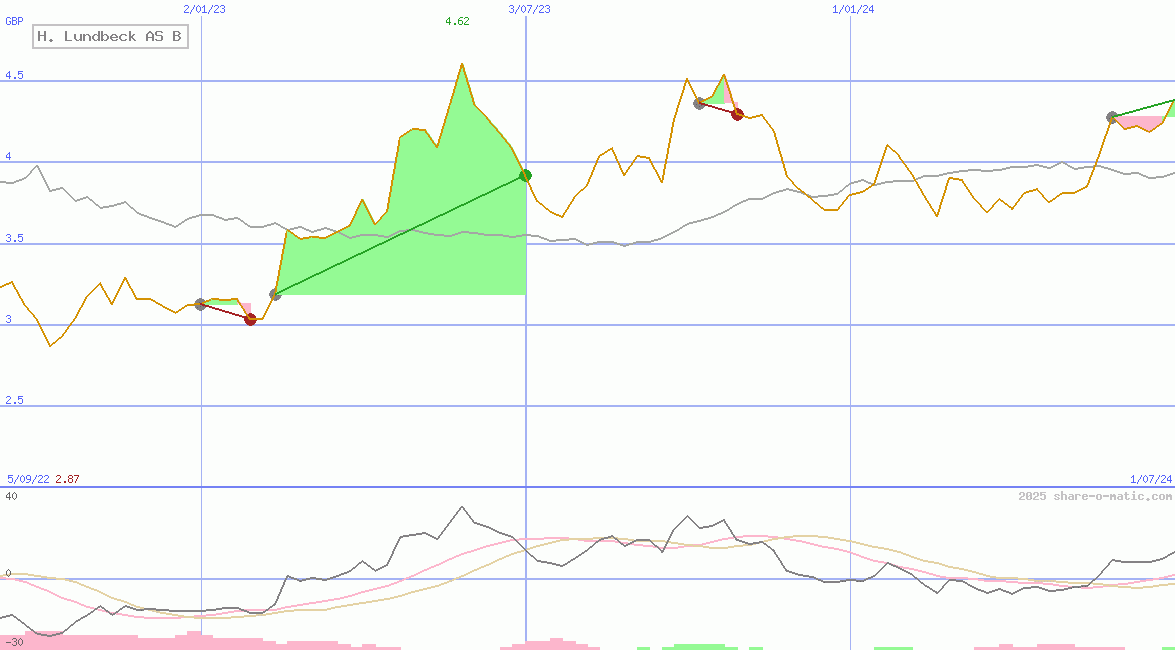The width and height of the screenshot is (1175, 650).
Task: Click the green exit marker at 3/07/23
Action: point(526,175)
